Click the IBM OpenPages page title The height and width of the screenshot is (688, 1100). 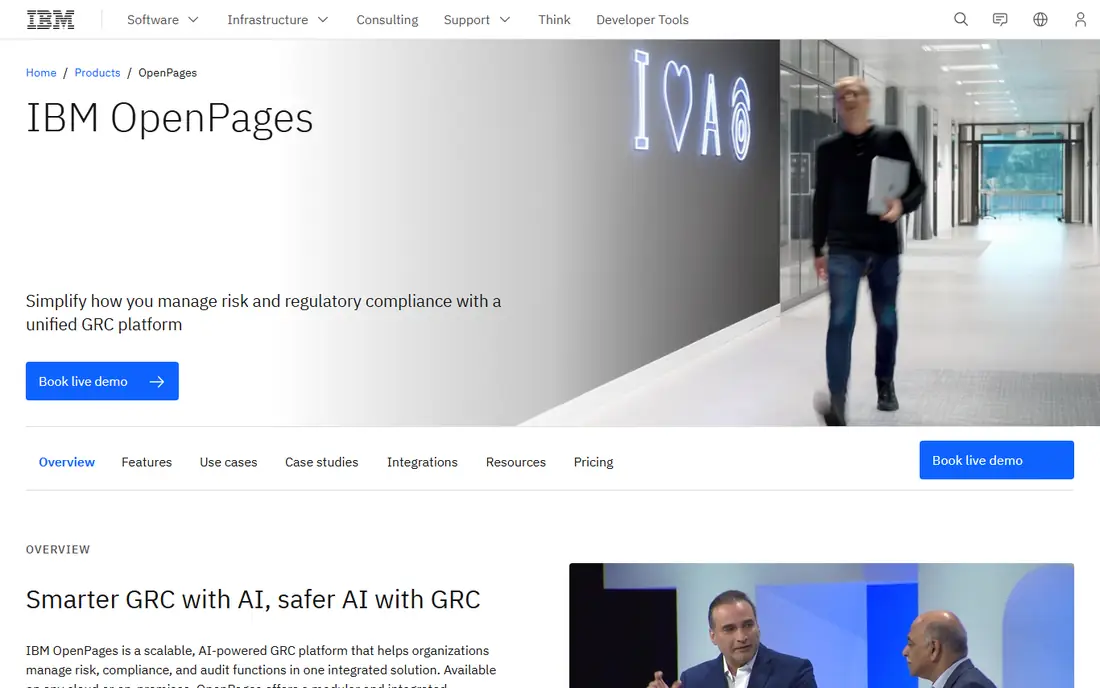(170, 118)
